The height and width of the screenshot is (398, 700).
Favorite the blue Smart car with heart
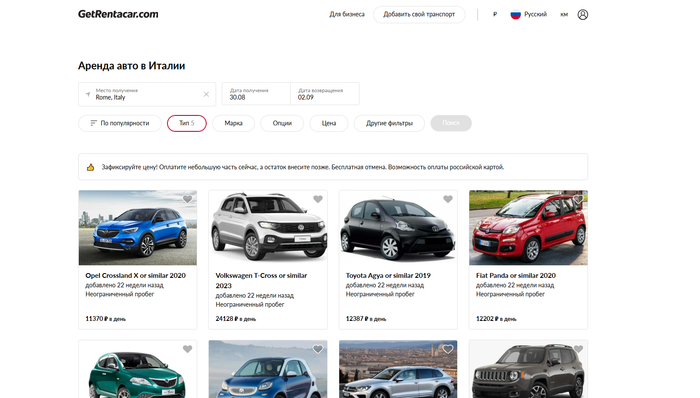[318, 349]
